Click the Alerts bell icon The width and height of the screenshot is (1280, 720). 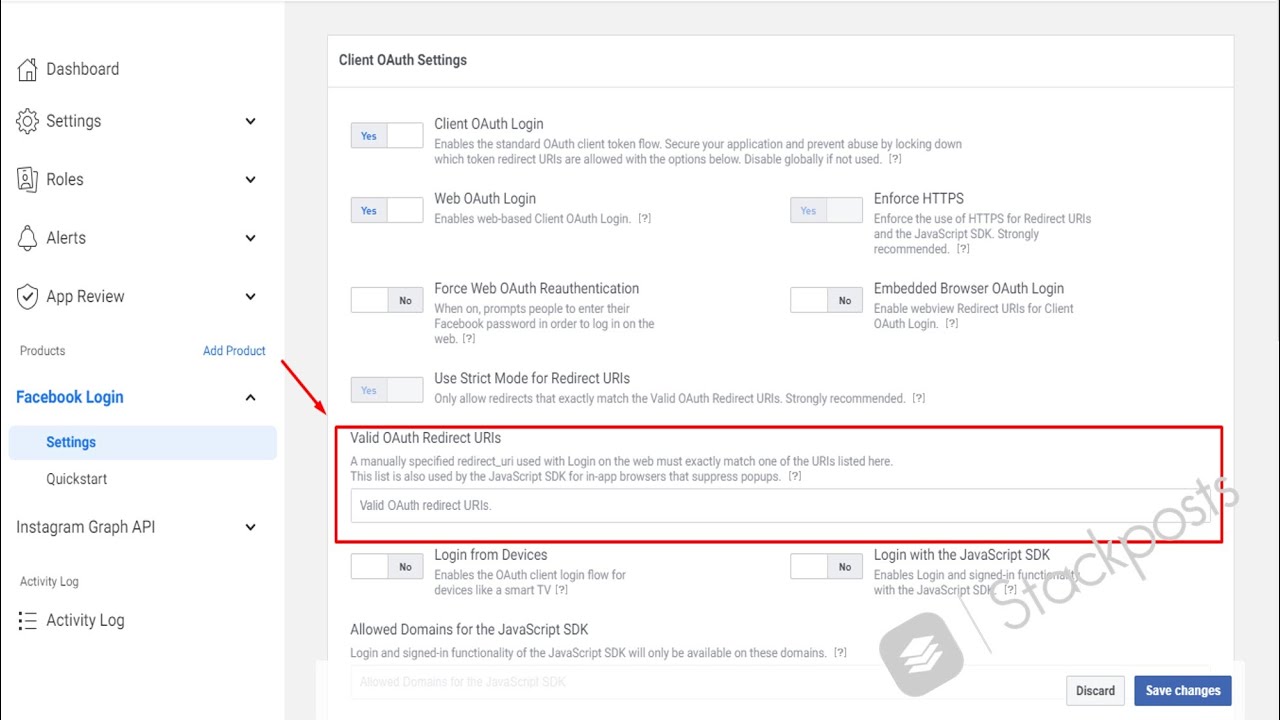(27, 238)
